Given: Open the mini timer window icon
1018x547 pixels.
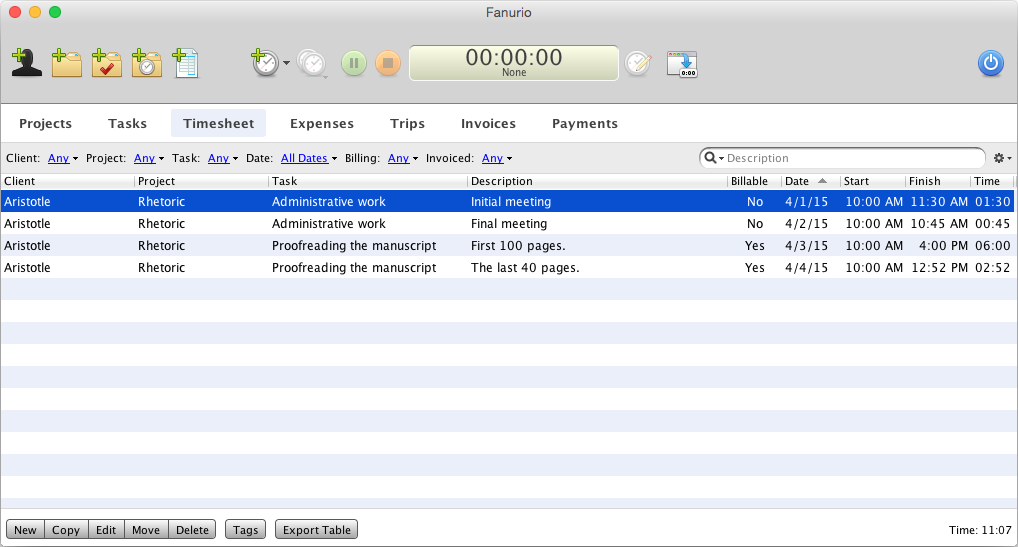Looking at the screenshot, I should point(682,64).
